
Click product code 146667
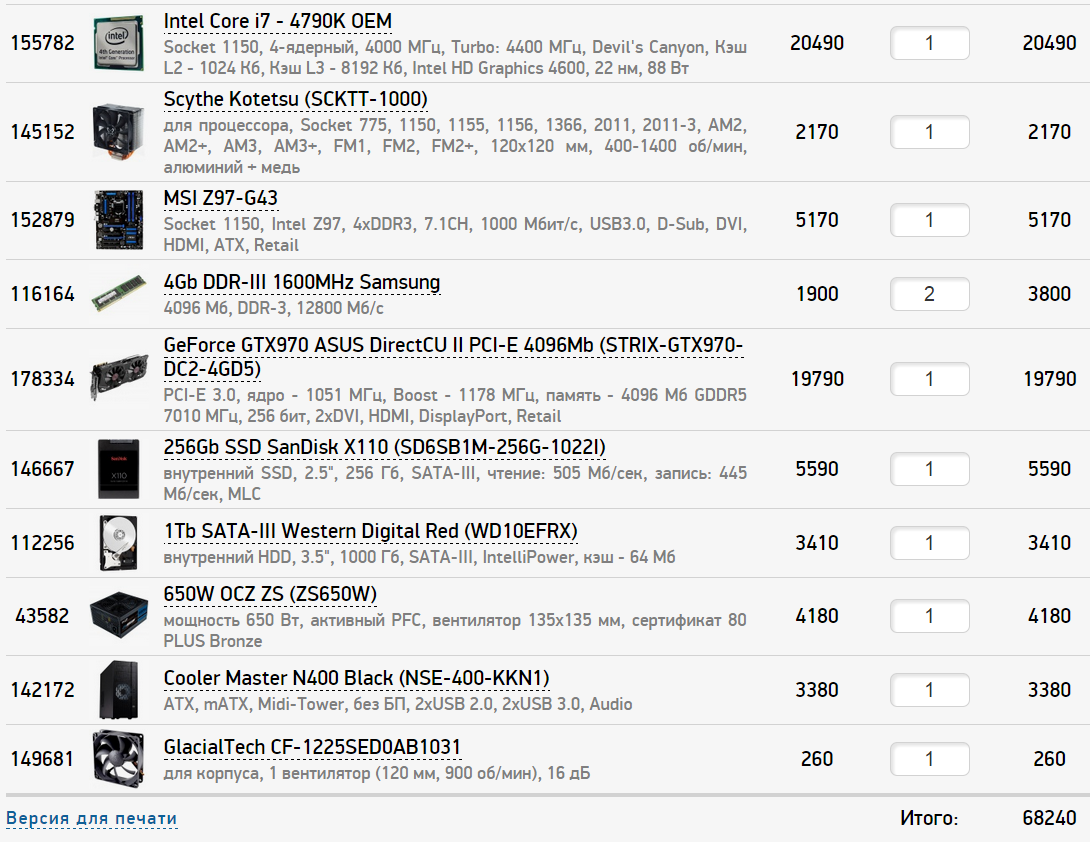pos(42,469)
